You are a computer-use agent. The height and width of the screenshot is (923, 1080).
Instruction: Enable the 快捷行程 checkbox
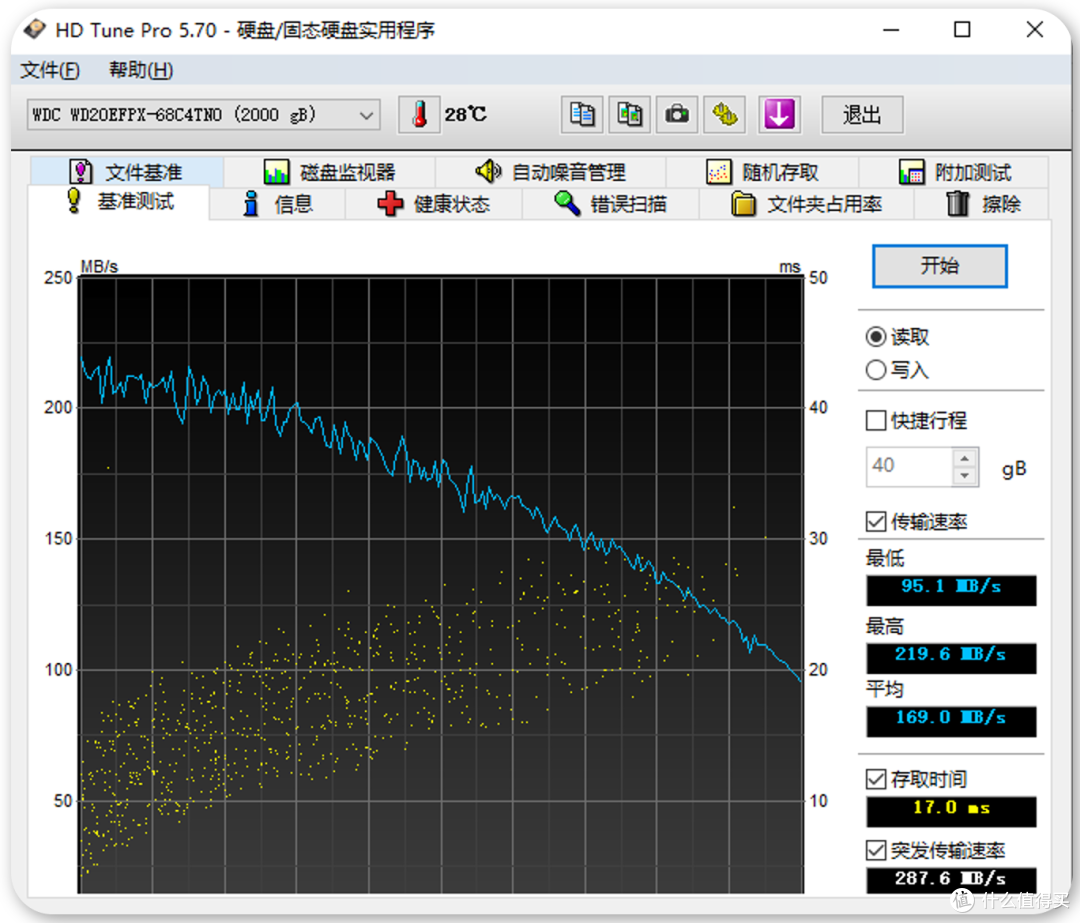point(875,420)
